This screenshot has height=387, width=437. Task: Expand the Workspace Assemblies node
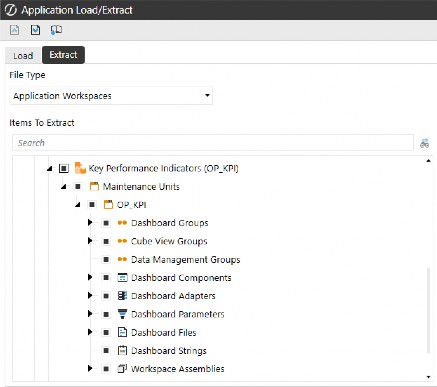click(x=90, y=368)
